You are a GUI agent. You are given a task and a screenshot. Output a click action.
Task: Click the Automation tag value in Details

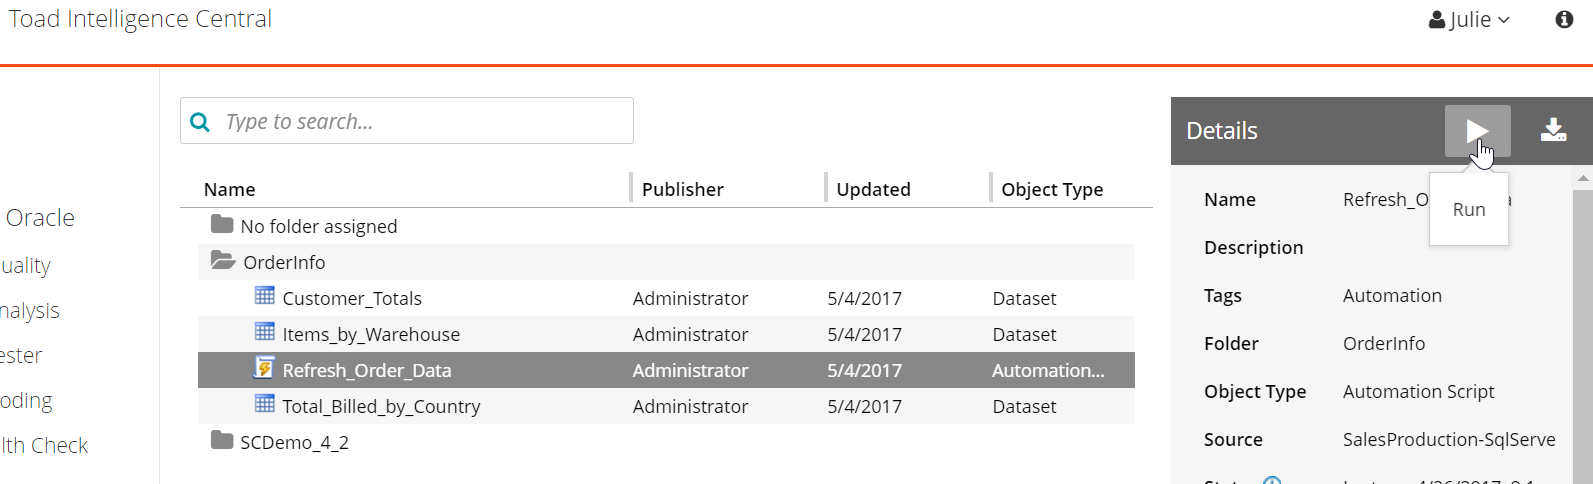click(1392, 295)
